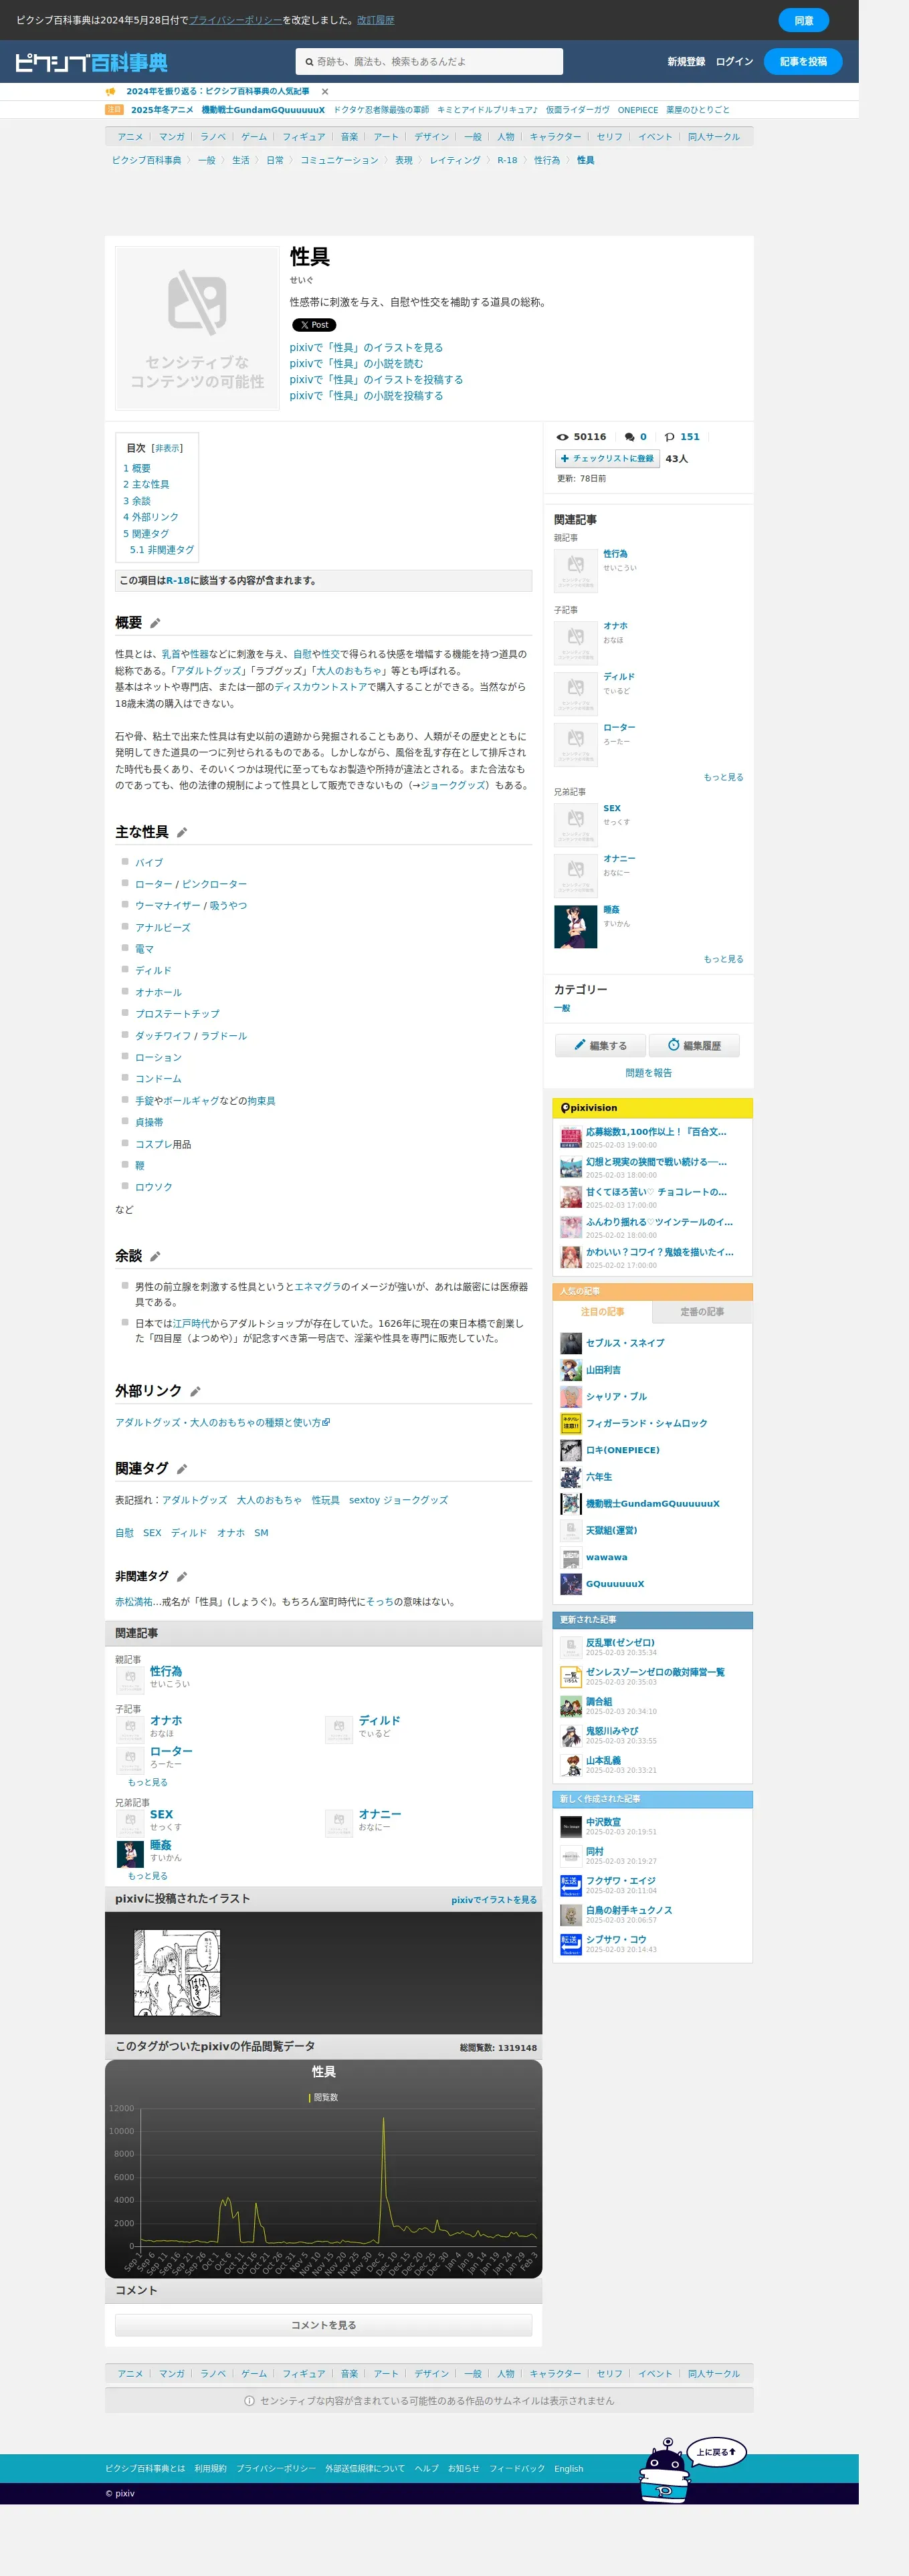Click the sensitive content placeholder thumbnail
The height and width of the screenshot is (2576, 909).
(197, 328)
